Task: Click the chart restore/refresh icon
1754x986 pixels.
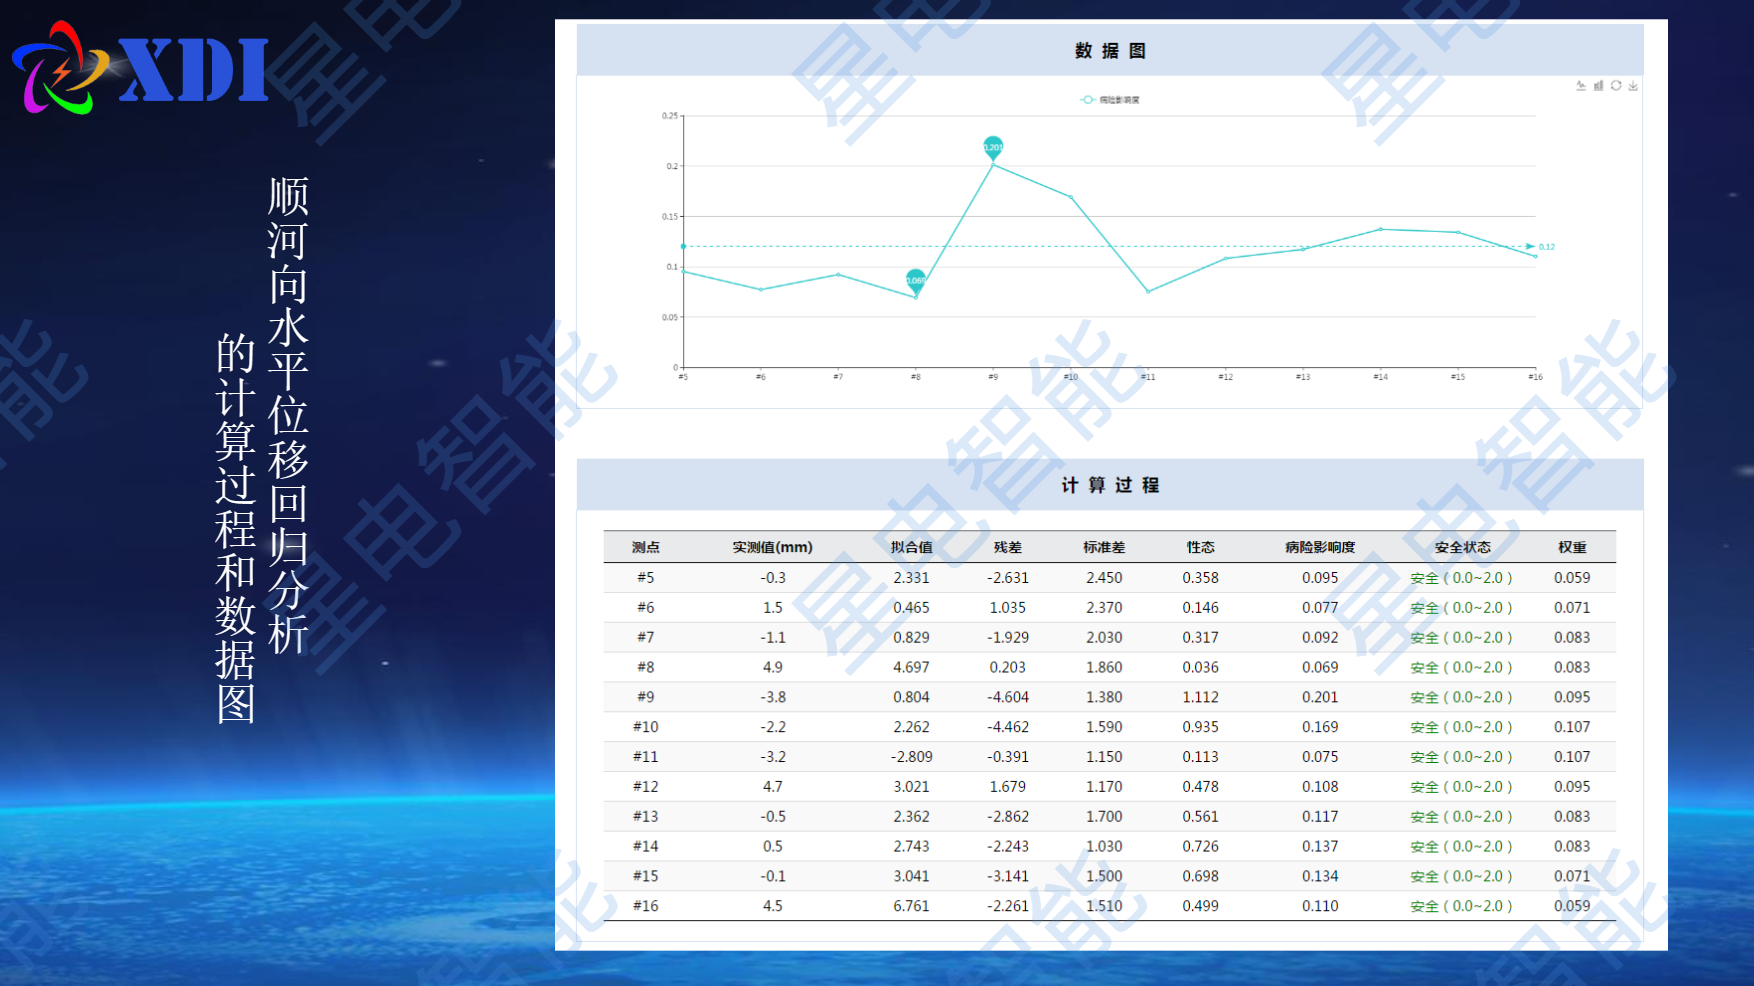Action: (1616, 86)
